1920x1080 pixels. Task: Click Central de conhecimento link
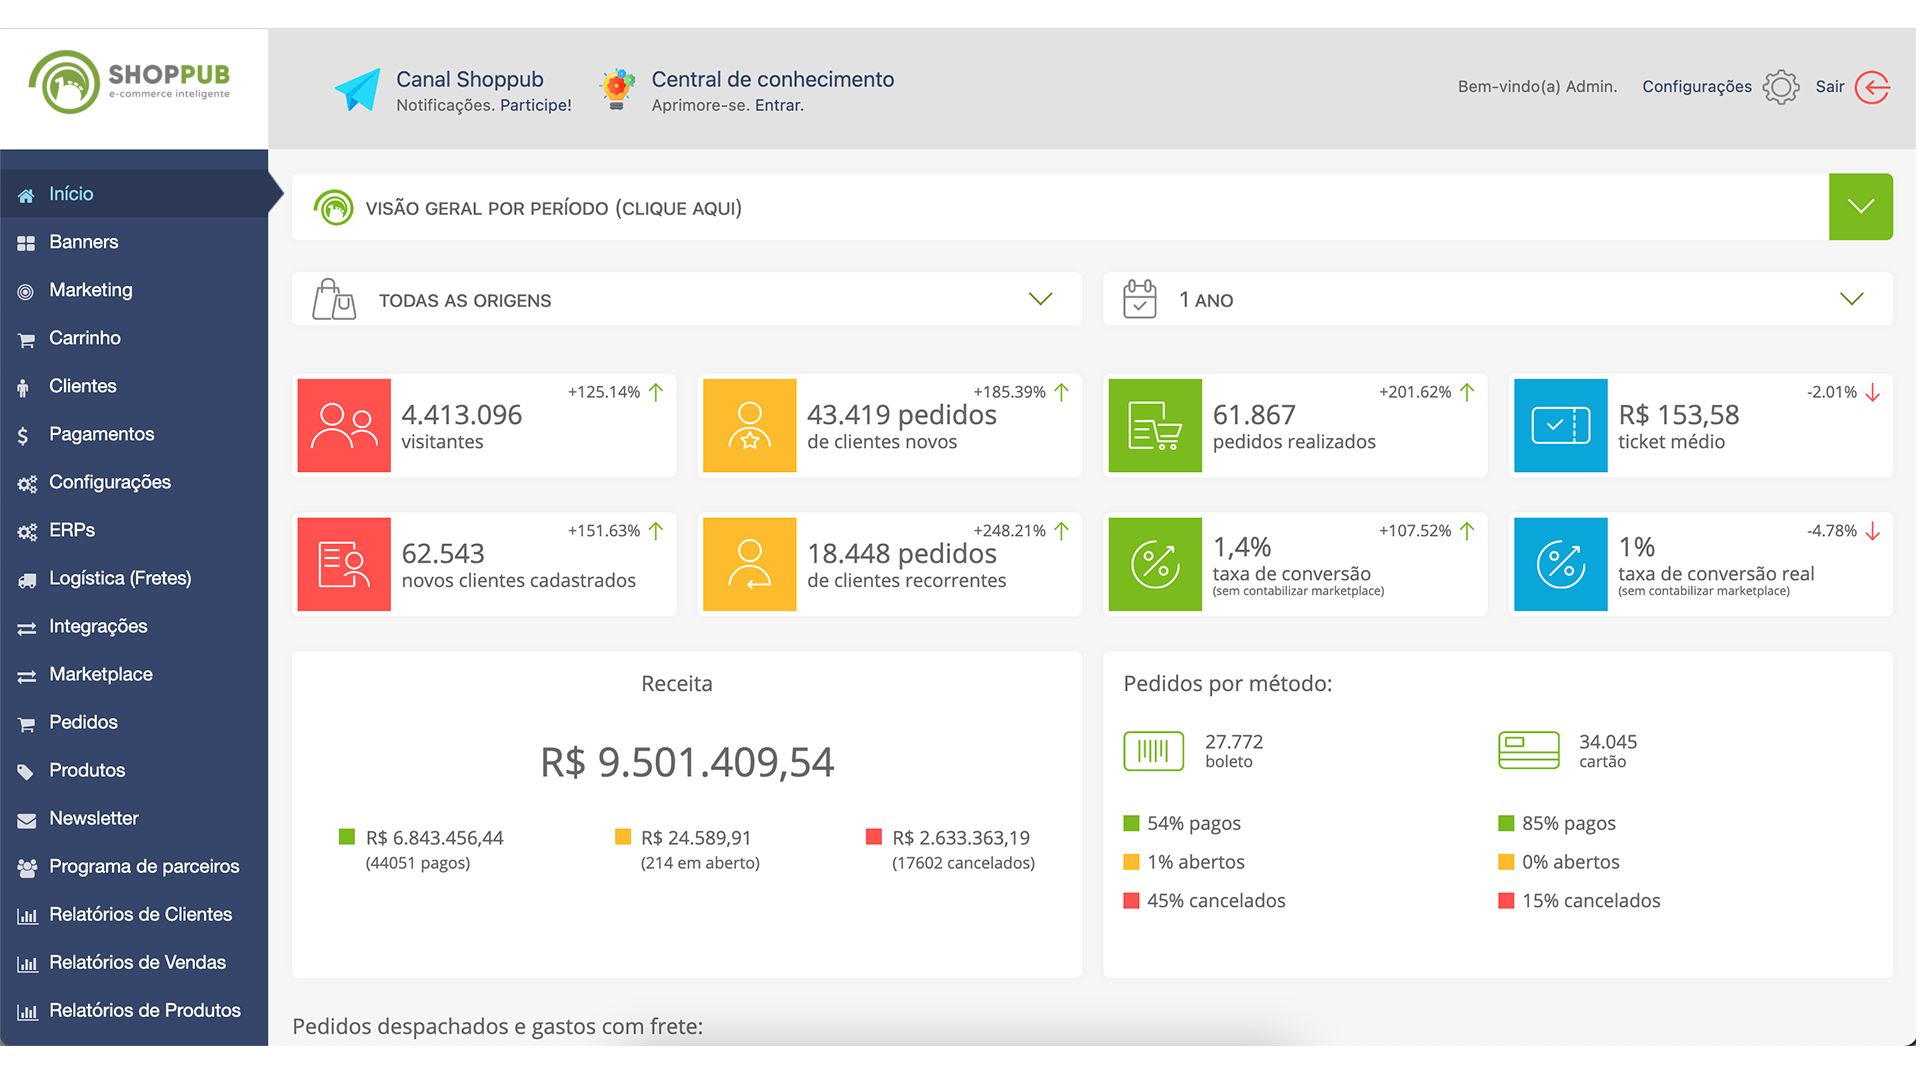pos(773,79)
